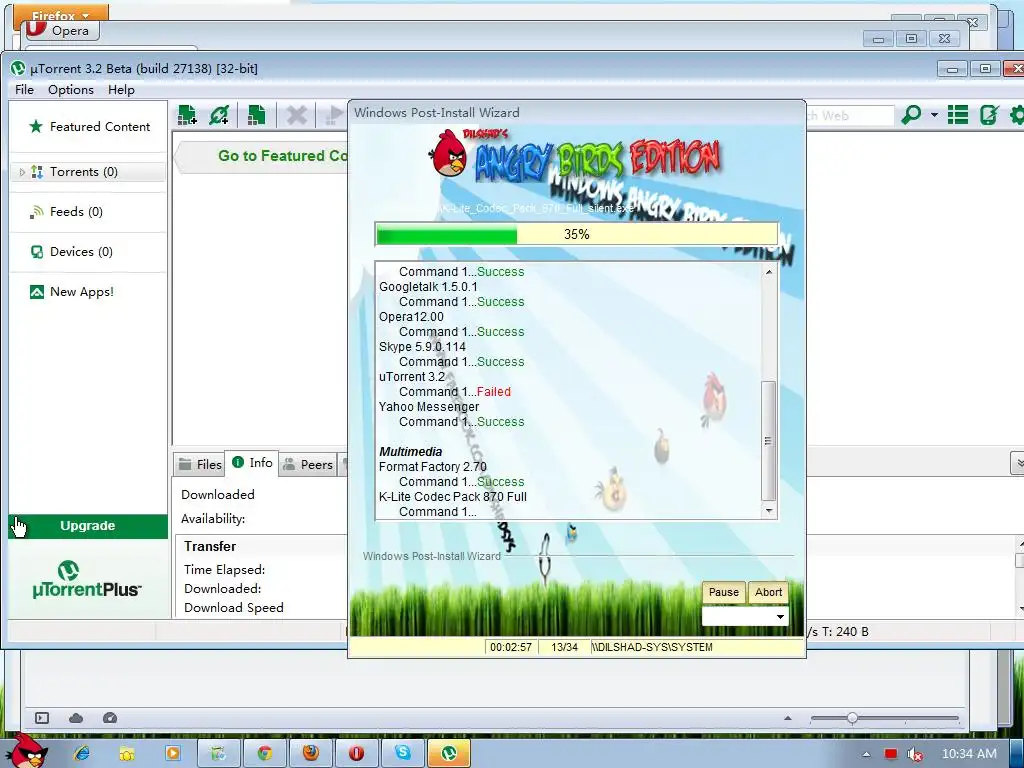The image size is (1024, 768).
Task: Click log list scroll down arrow
Action: pos(769,511)
